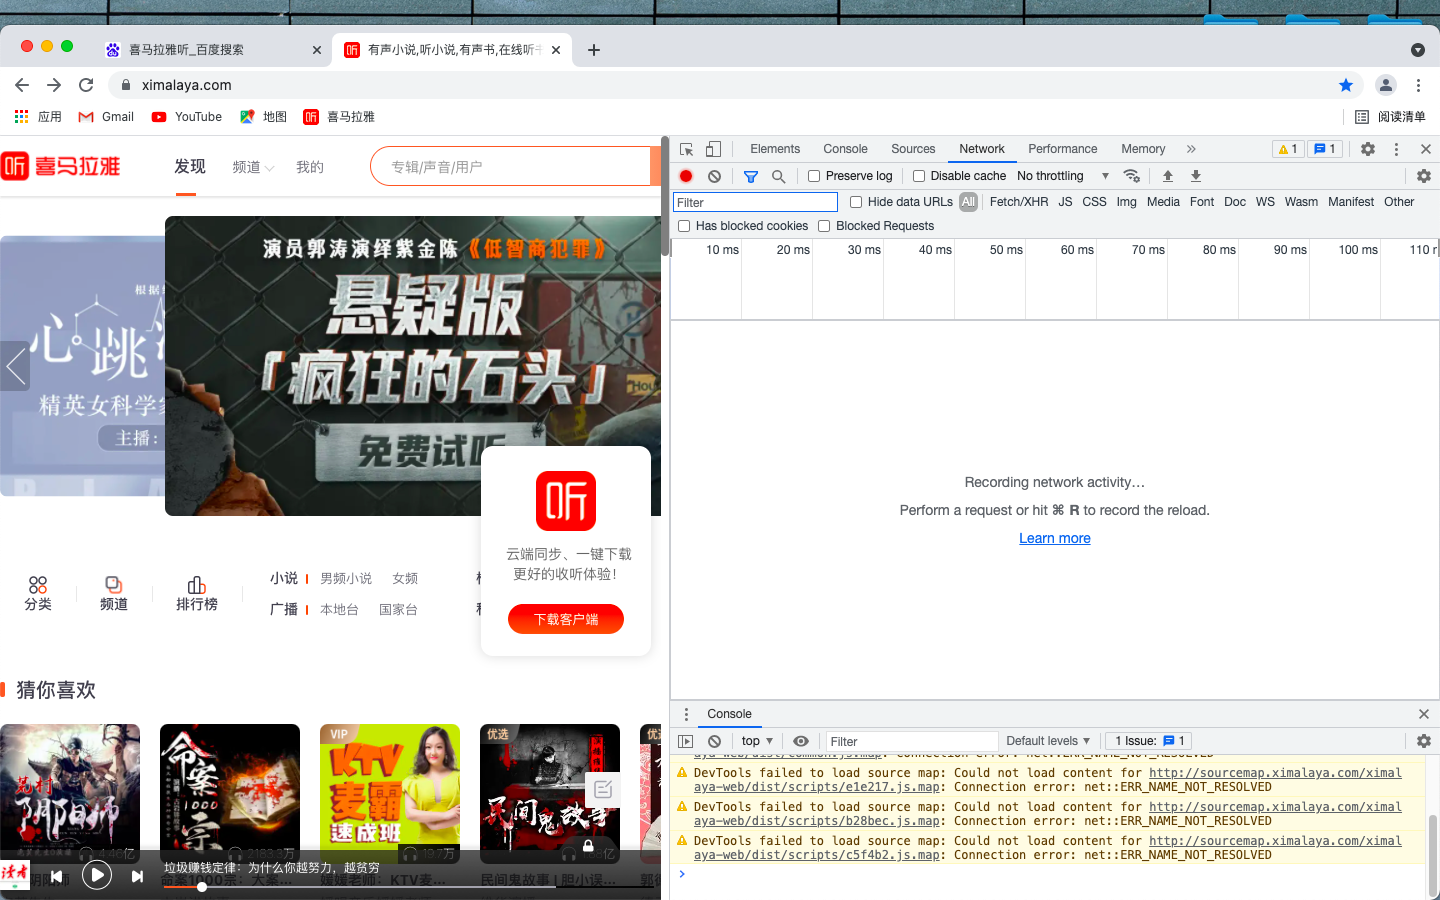Click the 1 Issue button in console
This screenshot has width=1440, height=900.
click(1149, 741)
